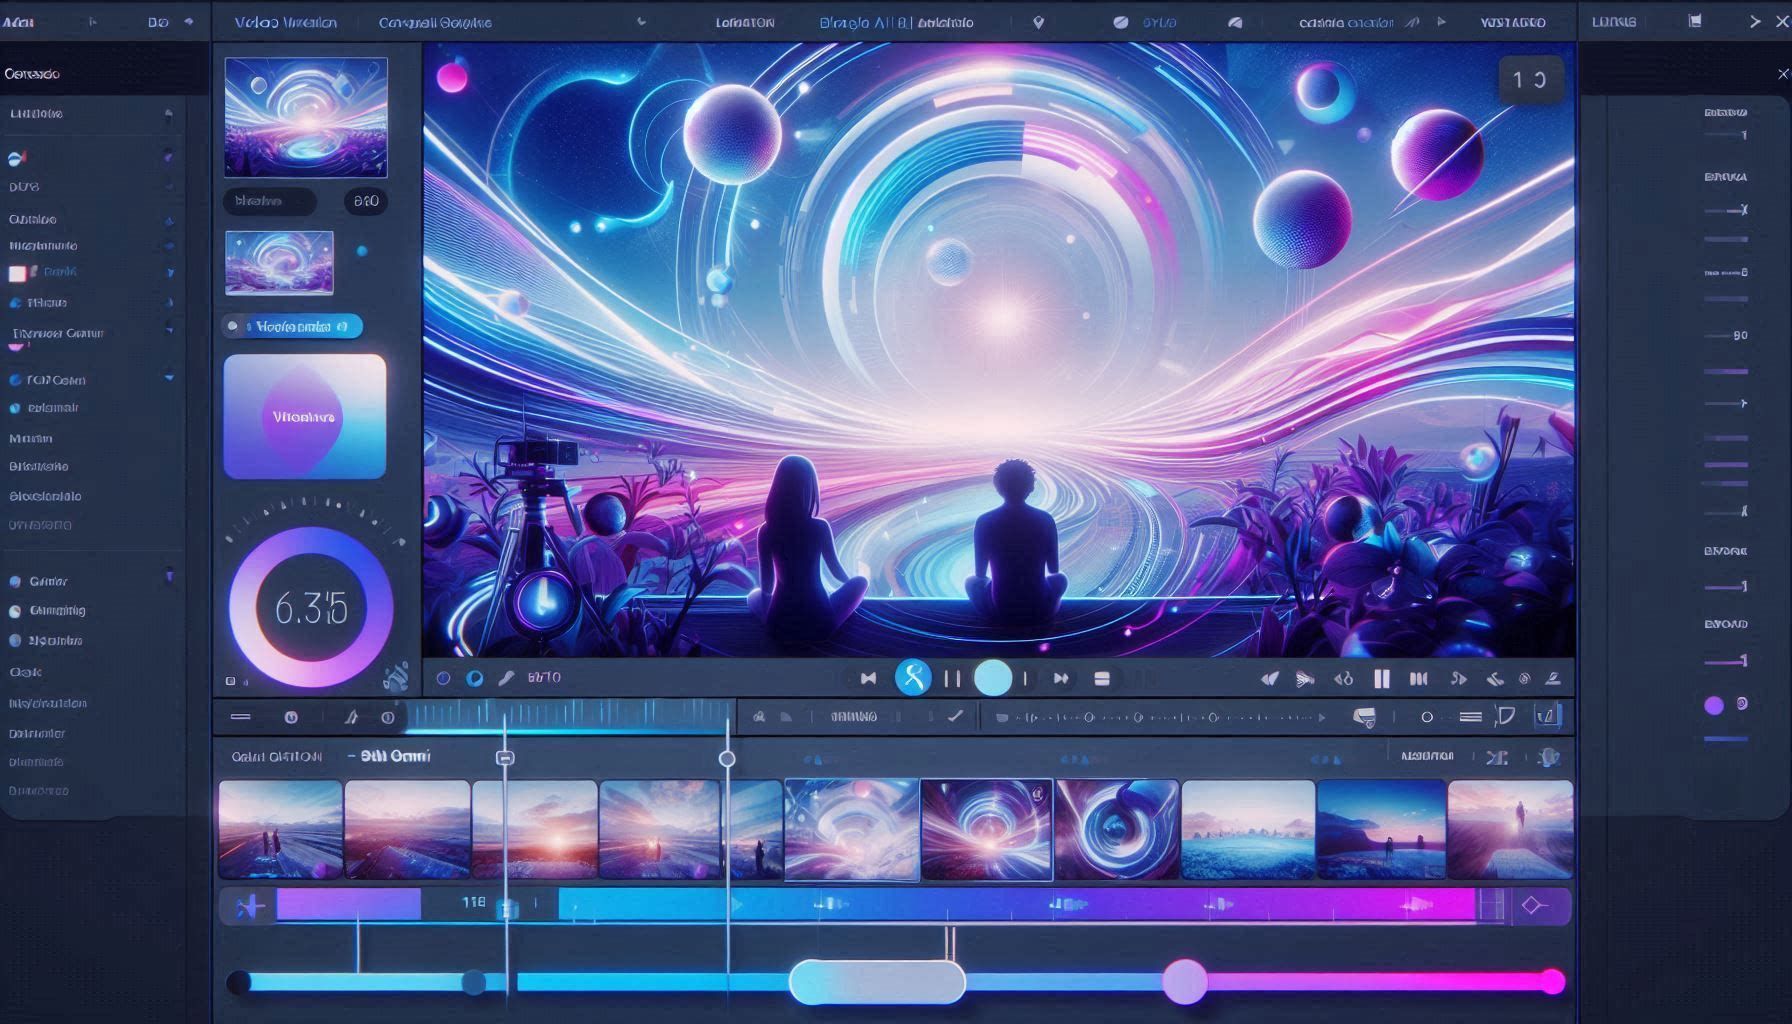Click the pencil edit icon at far right below preview
This screenshot has width=1792, height=1024.
[1553, 678]
